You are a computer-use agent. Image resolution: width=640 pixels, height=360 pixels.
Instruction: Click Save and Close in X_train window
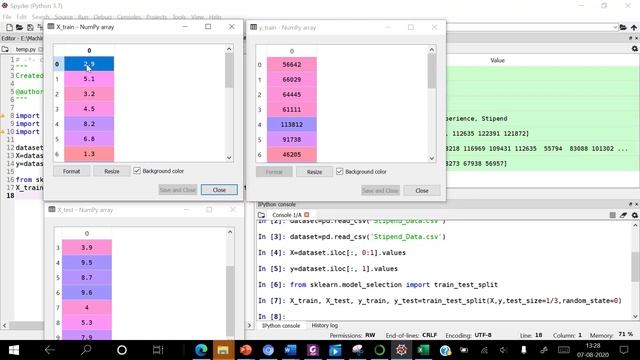coord(178,190)
